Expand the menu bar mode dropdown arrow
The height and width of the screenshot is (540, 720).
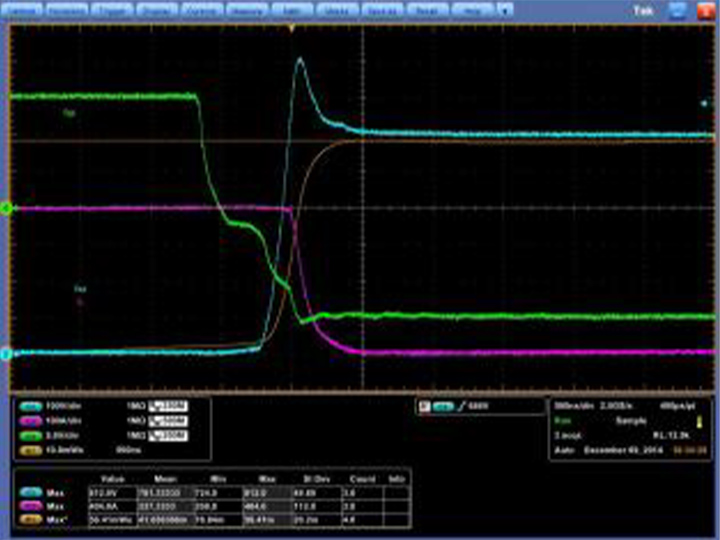point(505,9)
